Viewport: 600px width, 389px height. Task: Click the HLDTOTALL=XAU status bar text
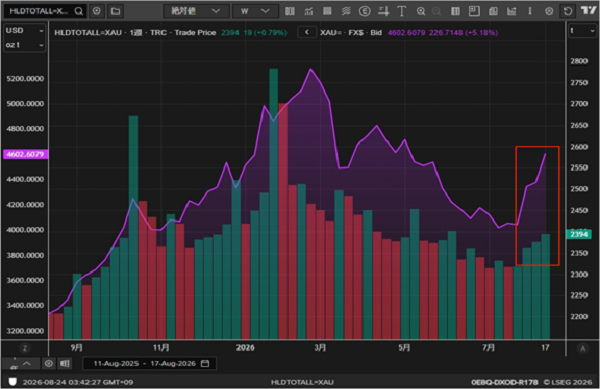point(302,382)
